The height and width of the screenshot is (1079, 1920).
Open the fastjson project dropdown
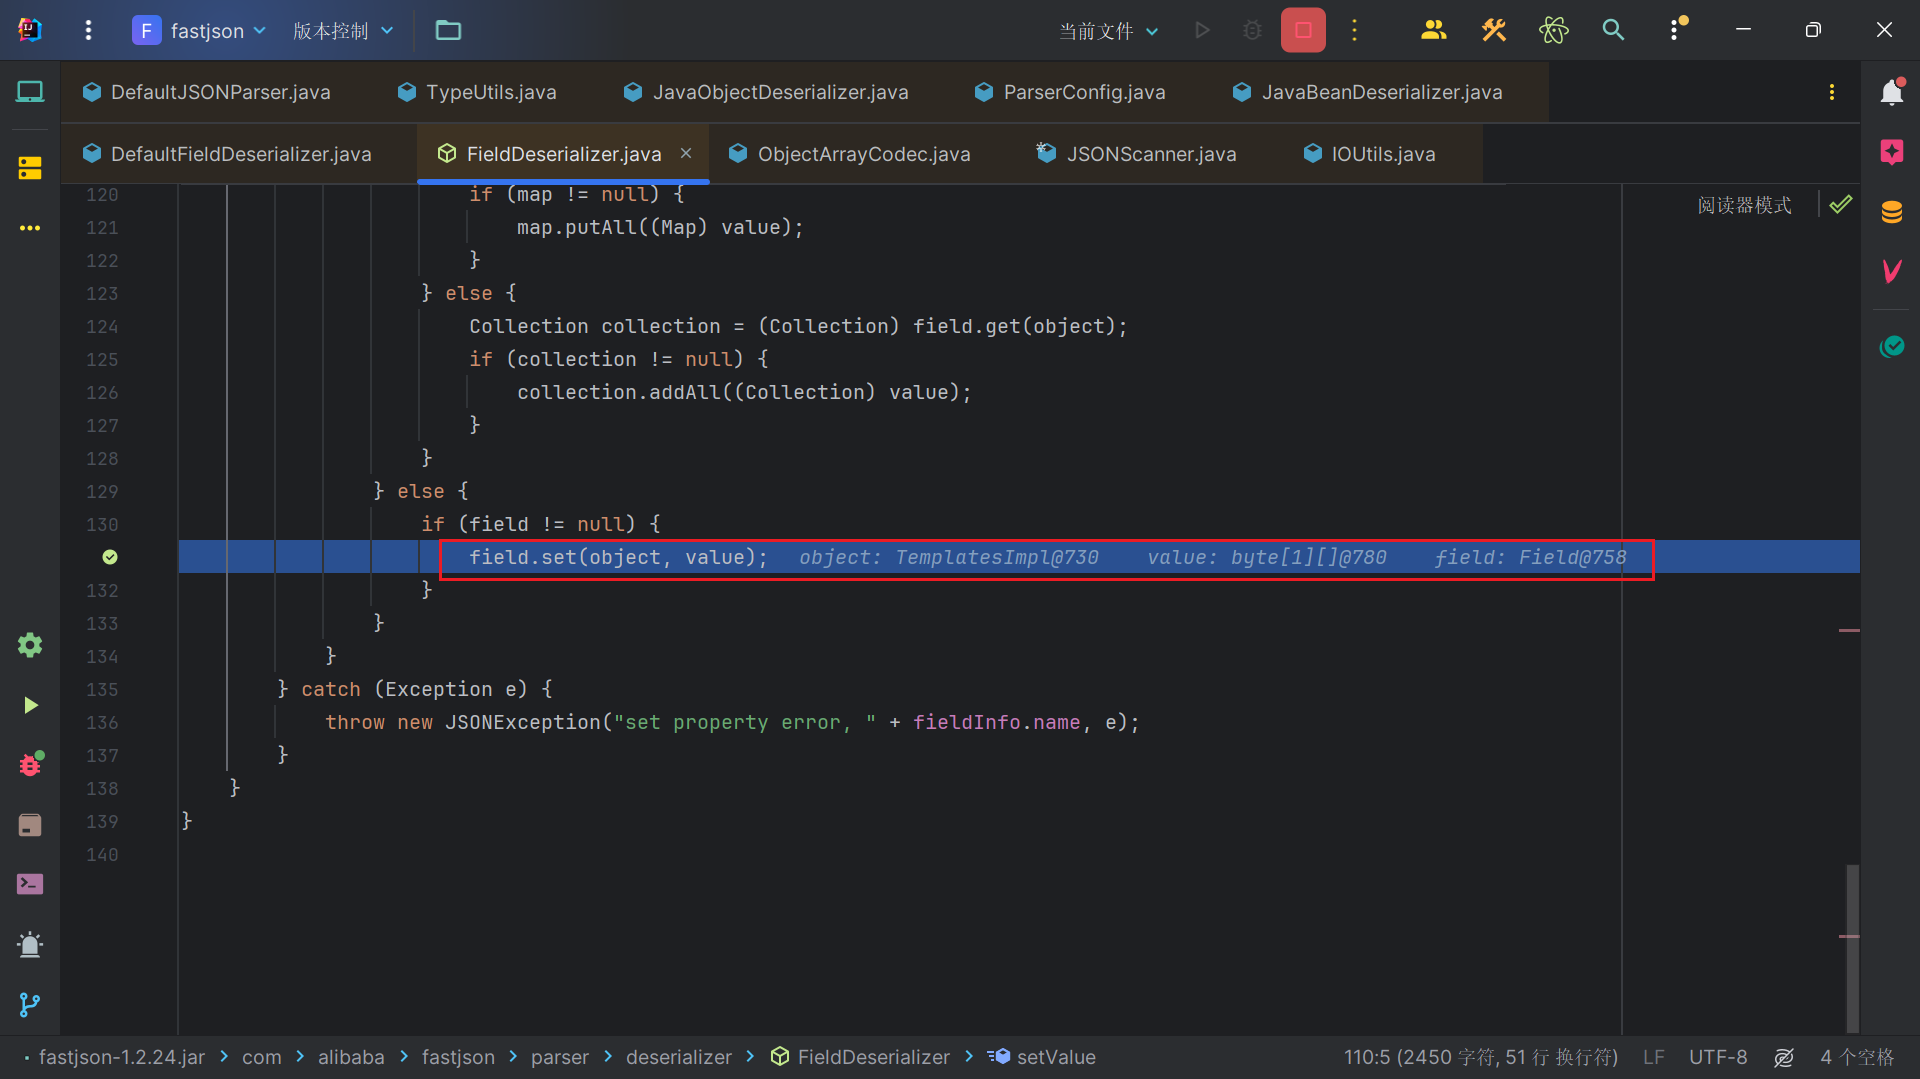(x=200, y=30)
